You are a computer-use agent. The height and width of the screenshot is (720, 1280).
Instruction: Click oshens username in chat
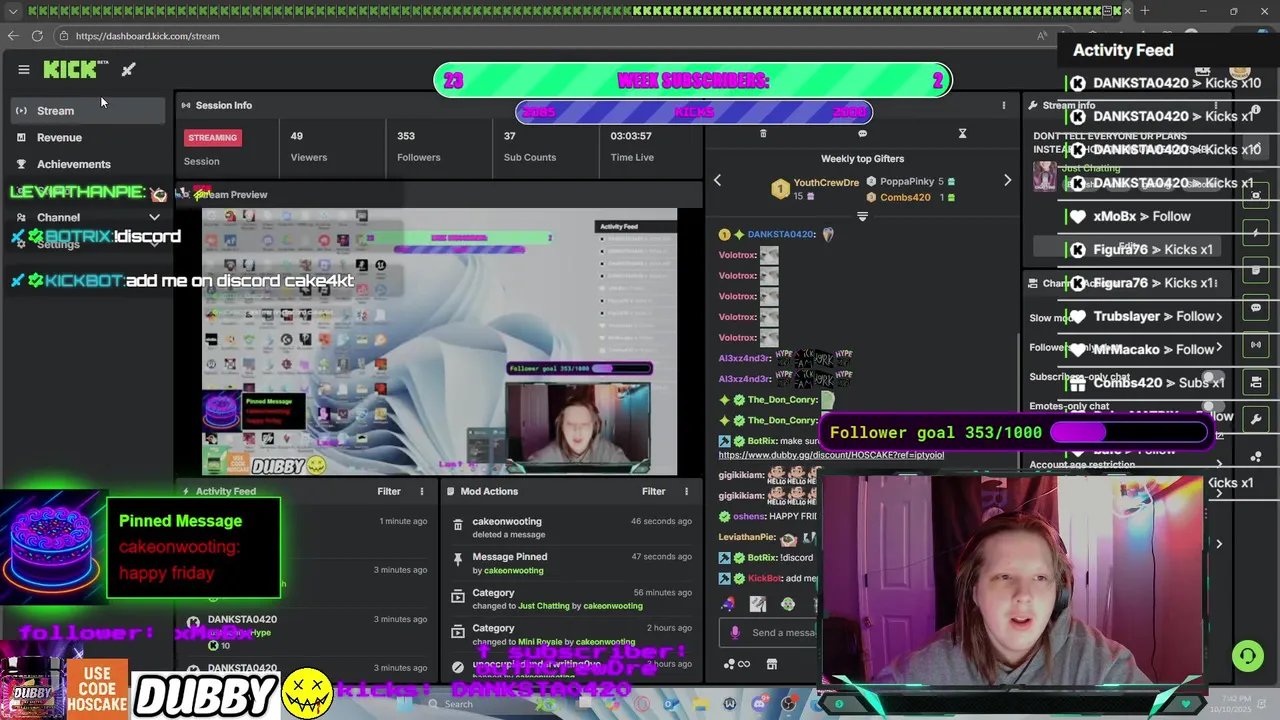[x=747, y=516]
